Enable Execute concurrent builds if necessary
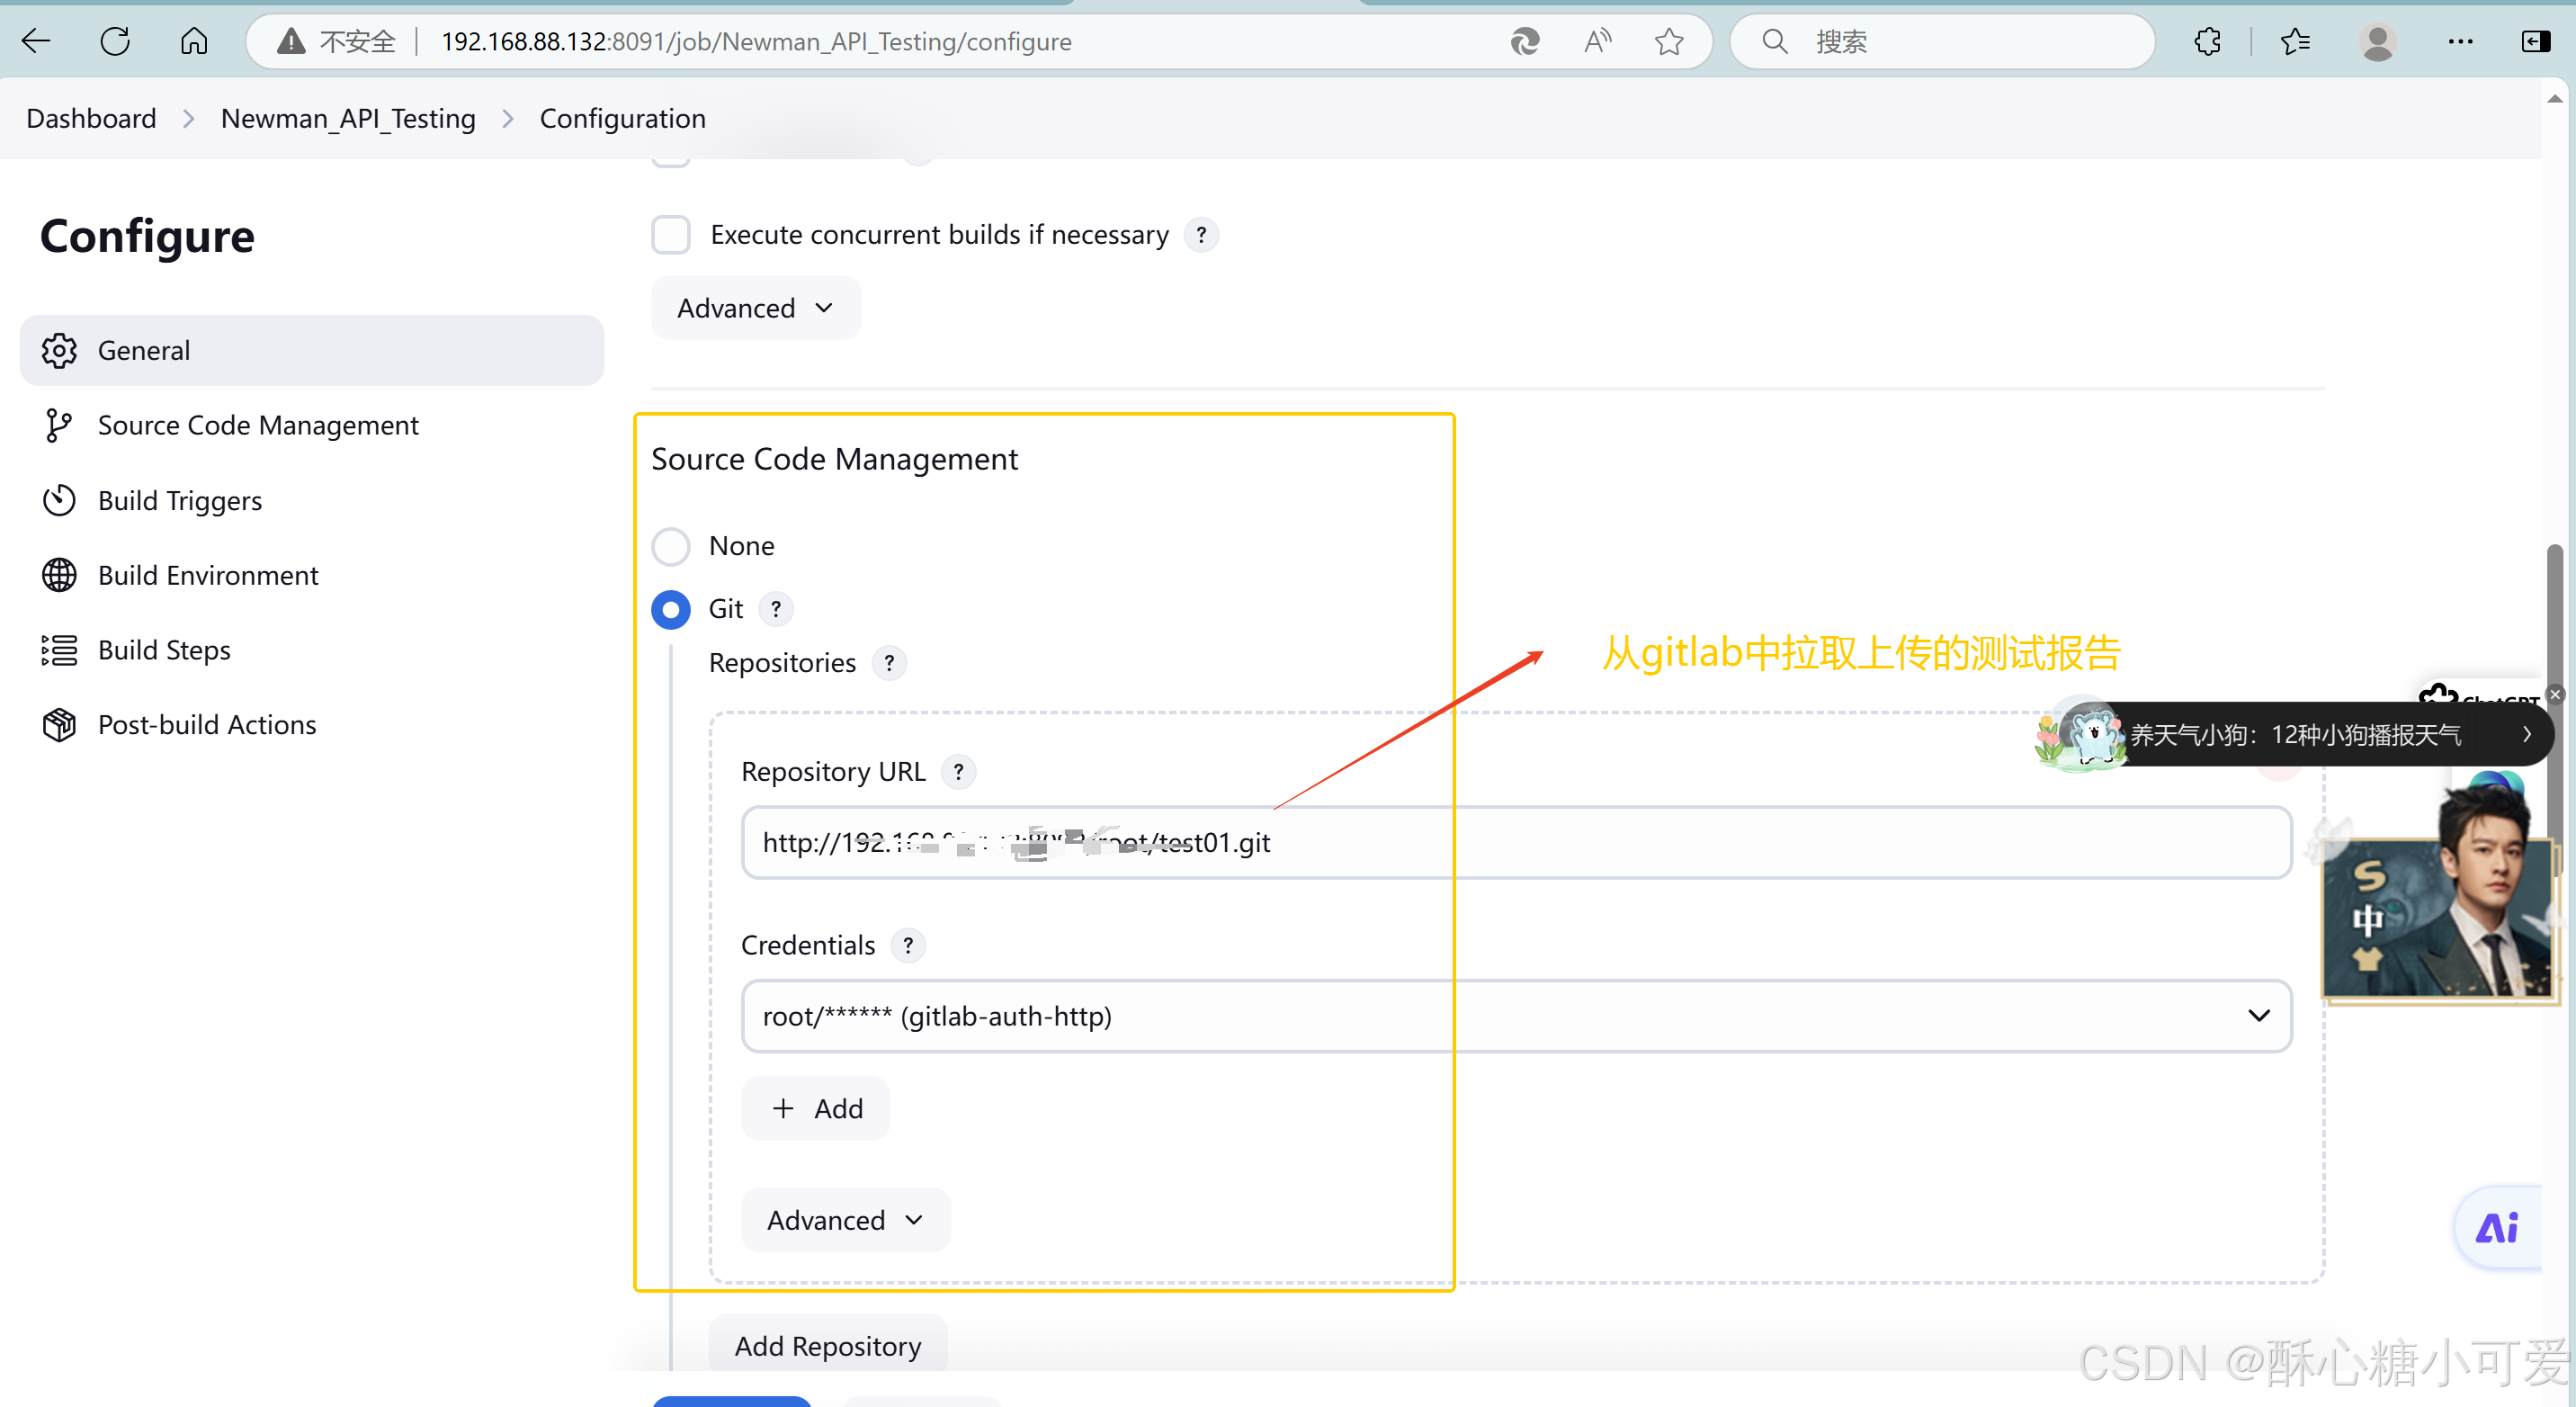The image size is (2576, 1407). pyautogui.click(x=671, y=234)
